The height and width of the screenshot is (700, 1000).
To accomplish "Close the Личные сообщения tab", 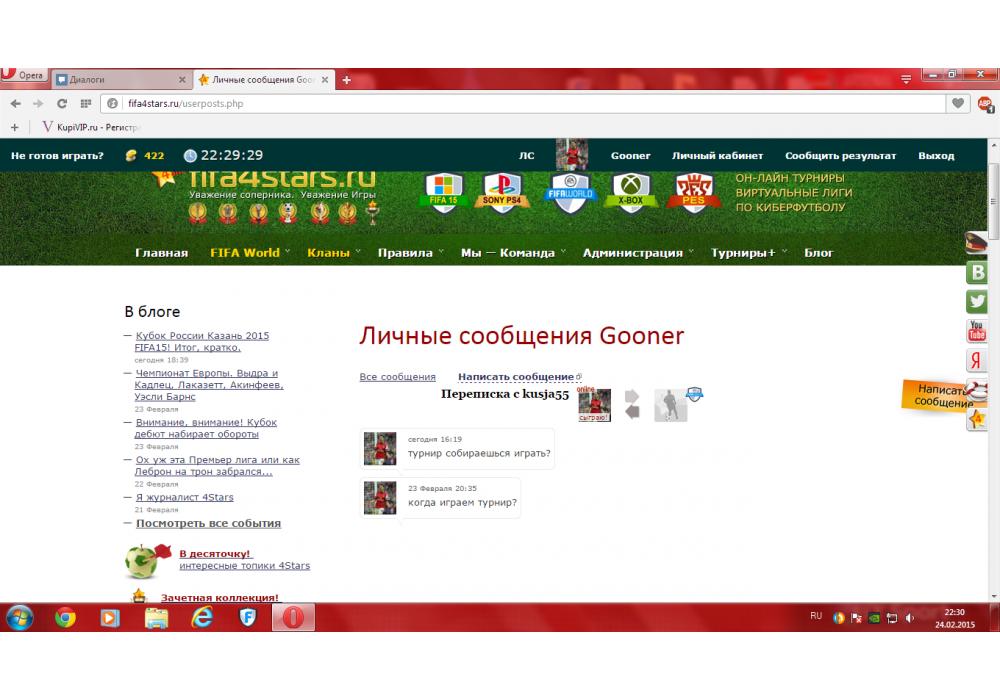I will [x=325, y=80].
